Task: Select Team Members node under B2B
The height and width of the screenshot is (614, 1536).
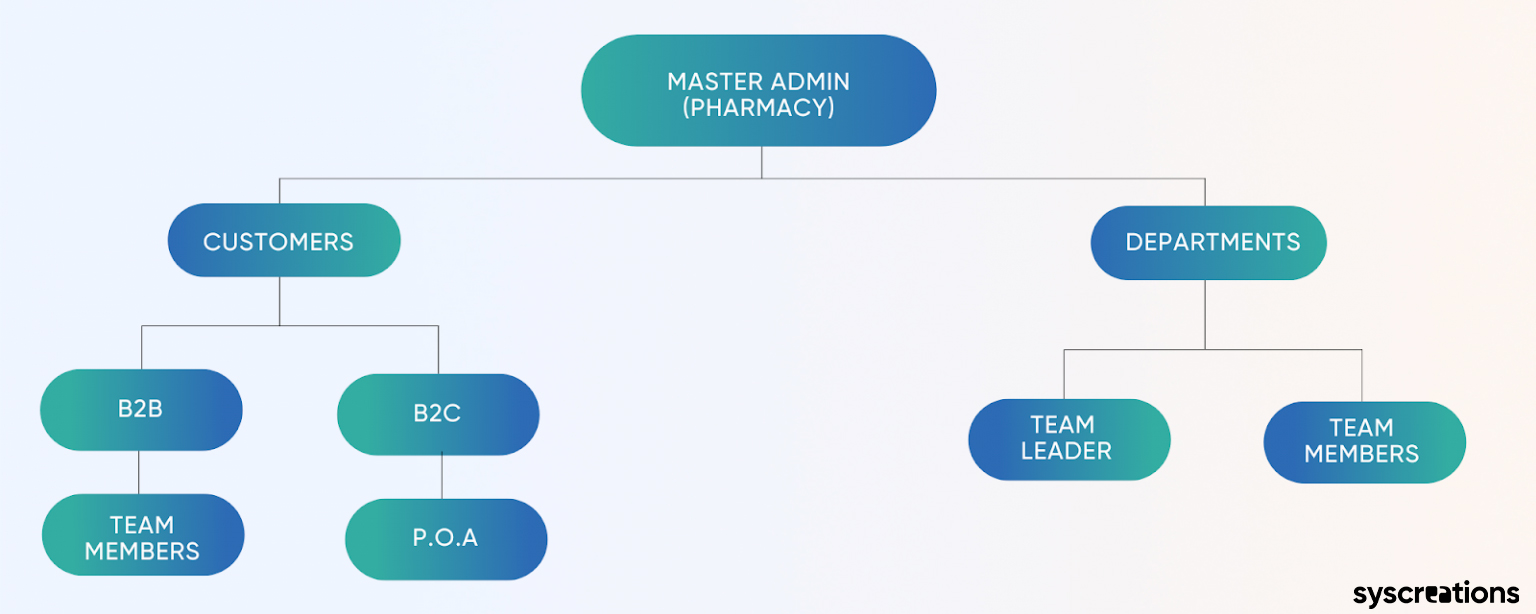Action: [x=143, y=535]
